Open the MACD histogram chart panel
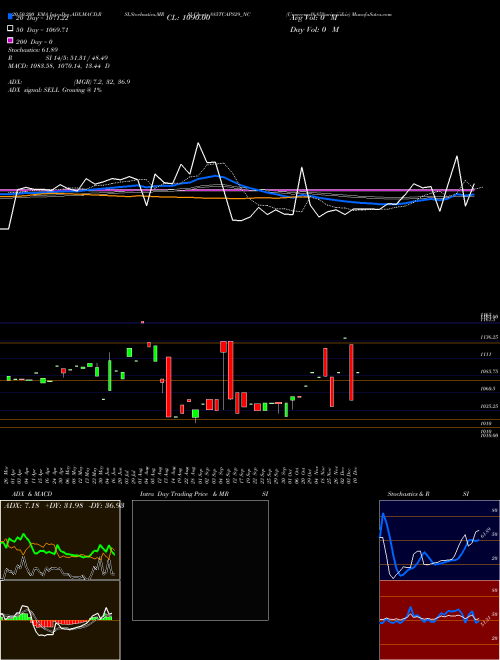Screen dimensions: 500x660 [60, 620]
